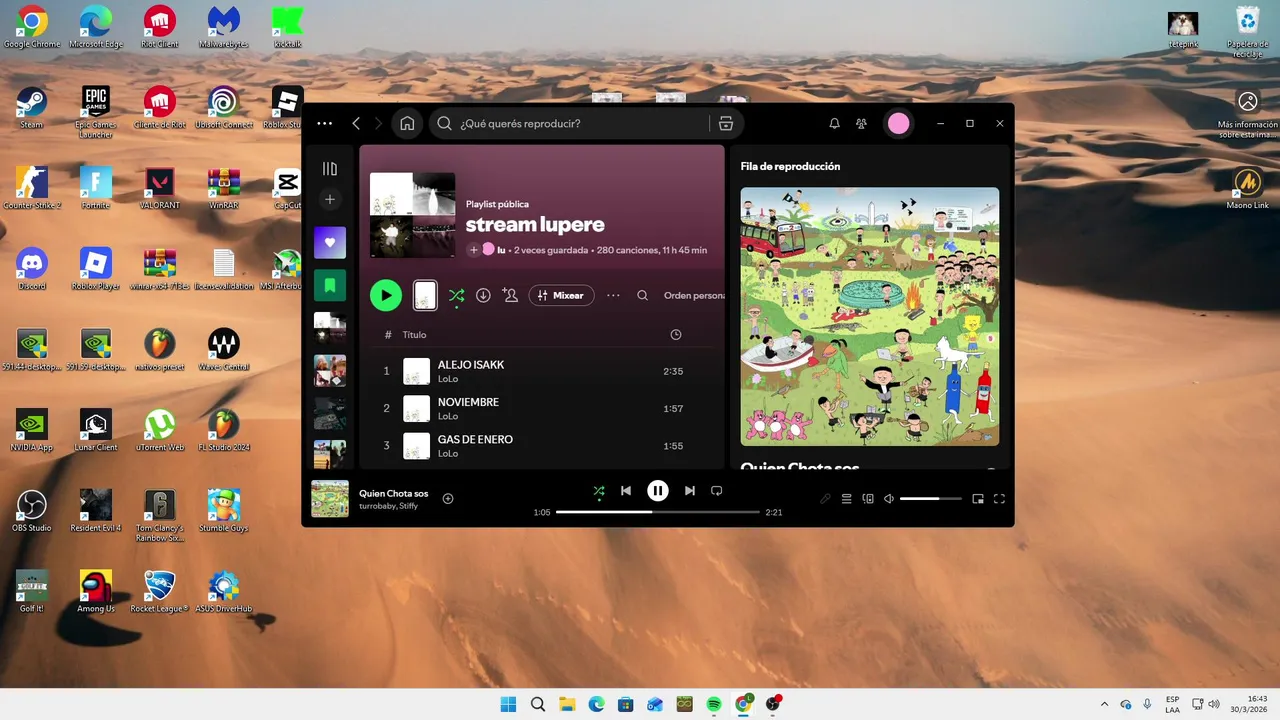The width and height of the screenshot is (1280, 720).
Task: Open artist LoLo under ALEJO ISAKK
Action: click(x=448, y=379)
